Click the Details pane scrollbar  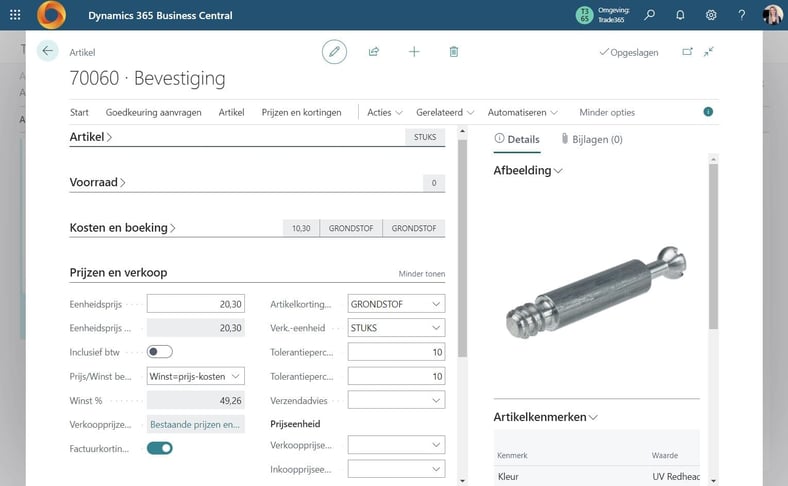713,246
